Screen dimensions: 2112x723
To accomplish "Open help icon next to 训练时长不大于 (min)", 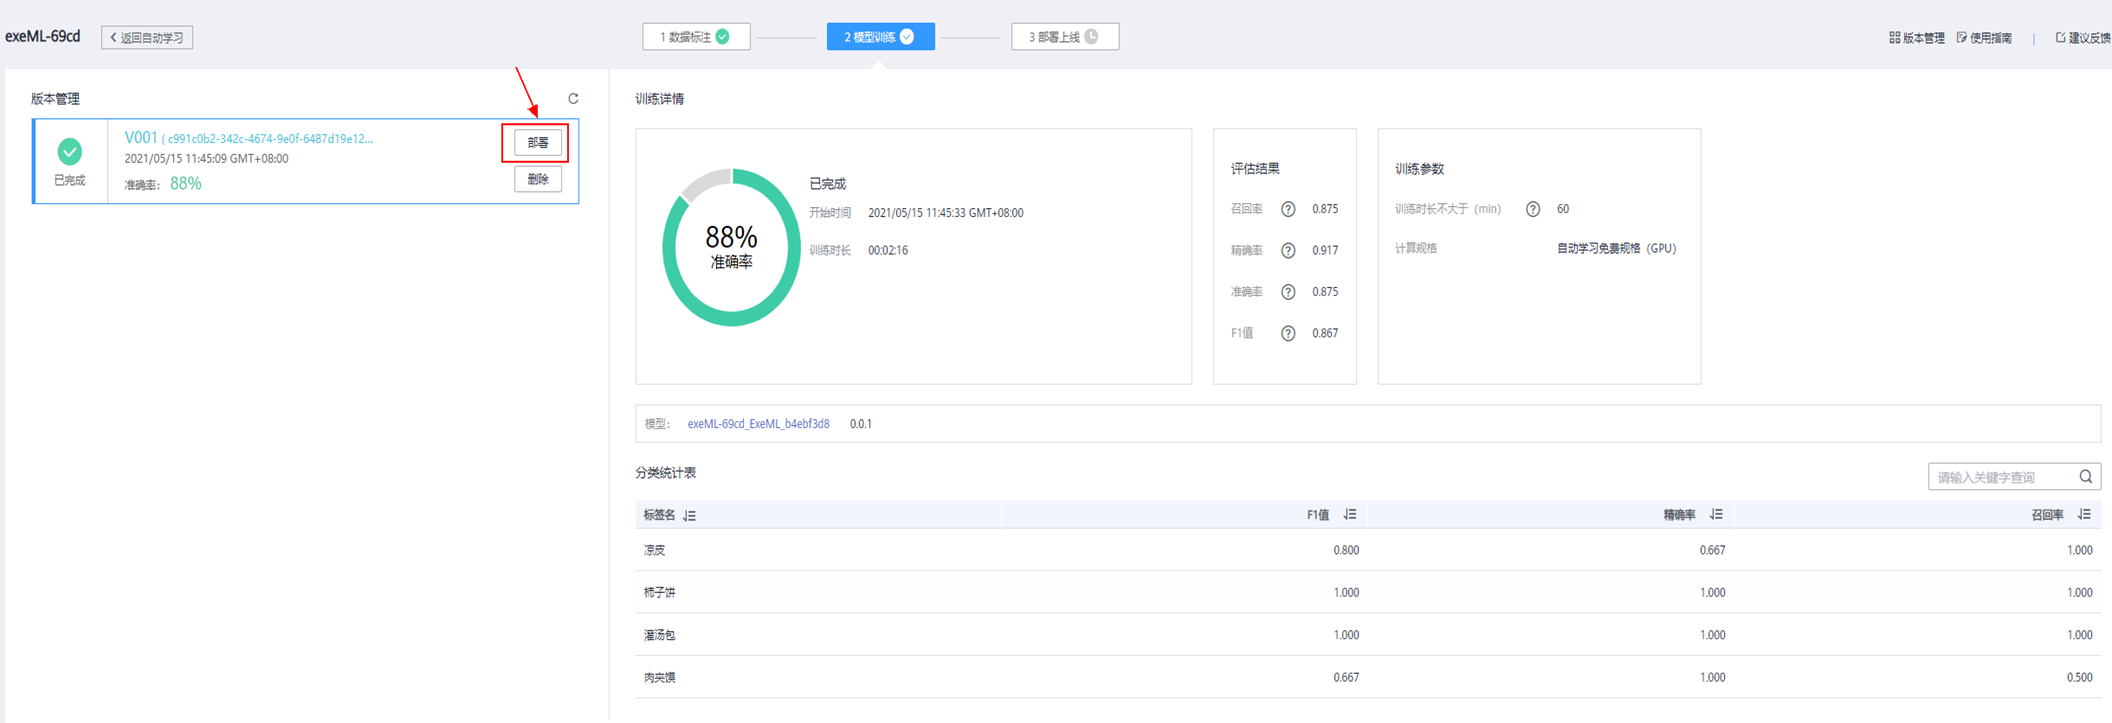I will click(x=1532, y=209).
